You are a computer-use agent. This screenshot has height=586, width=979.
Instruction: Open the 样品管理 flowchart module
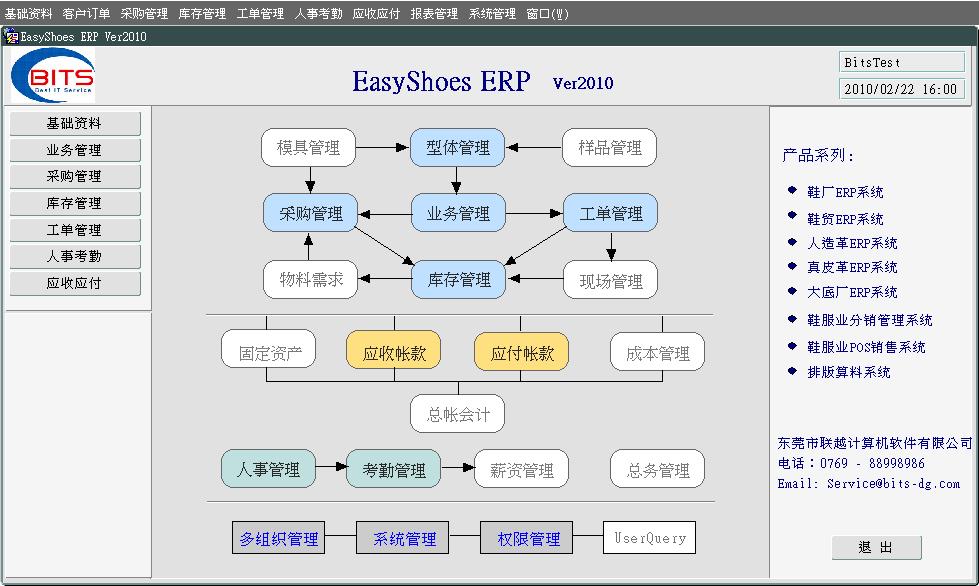[x=609, y=148]
